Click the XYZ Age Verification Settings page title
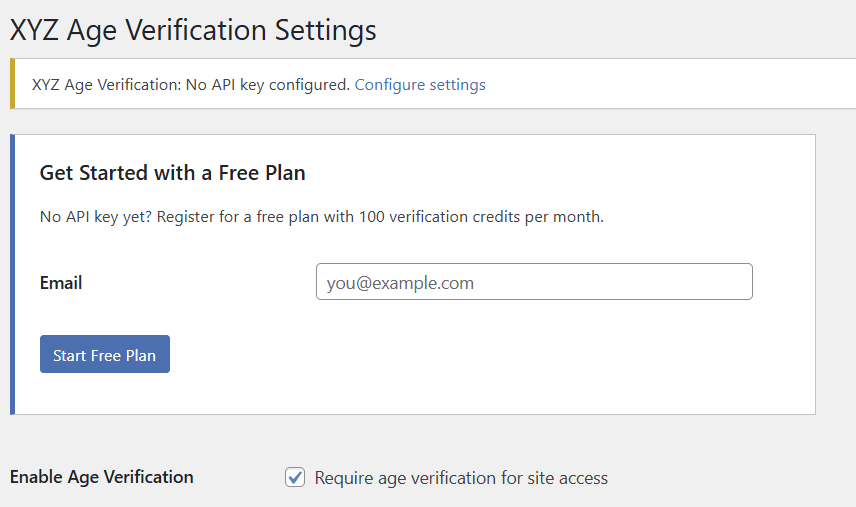The width and height of the screenshot is (856, 507). (193, 30)
